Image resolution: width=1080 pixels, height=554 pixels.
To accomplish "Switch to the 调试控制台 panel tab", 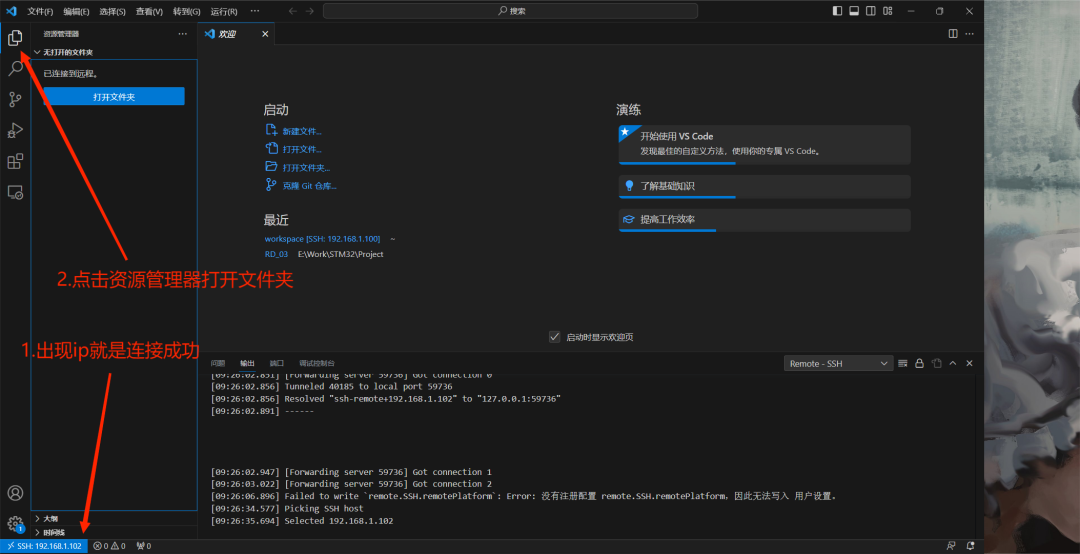I will [x=317, y=363].
